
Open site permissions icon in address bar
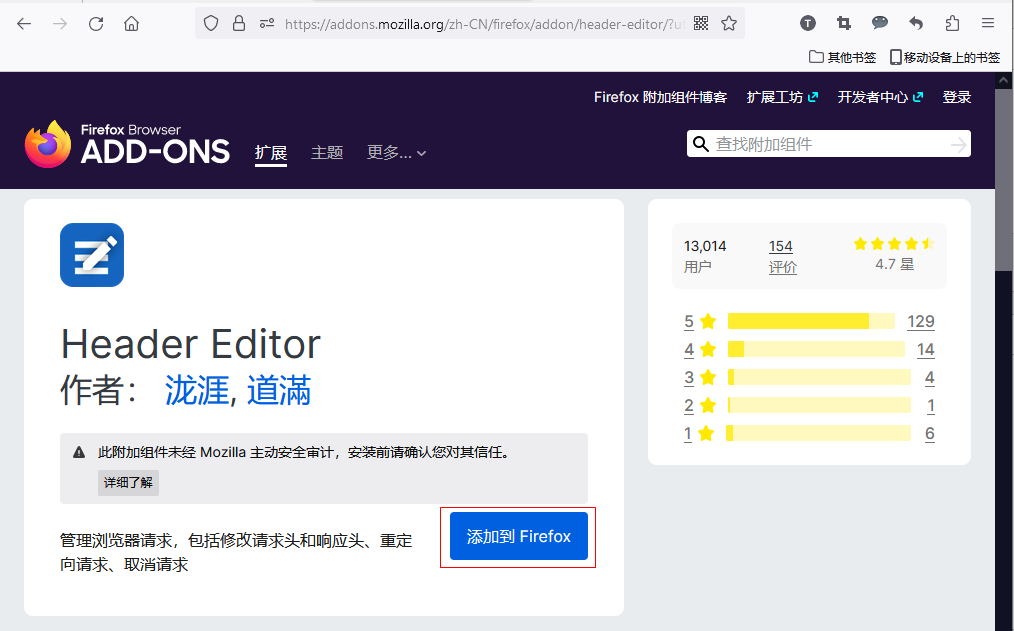tap(266, 24)
